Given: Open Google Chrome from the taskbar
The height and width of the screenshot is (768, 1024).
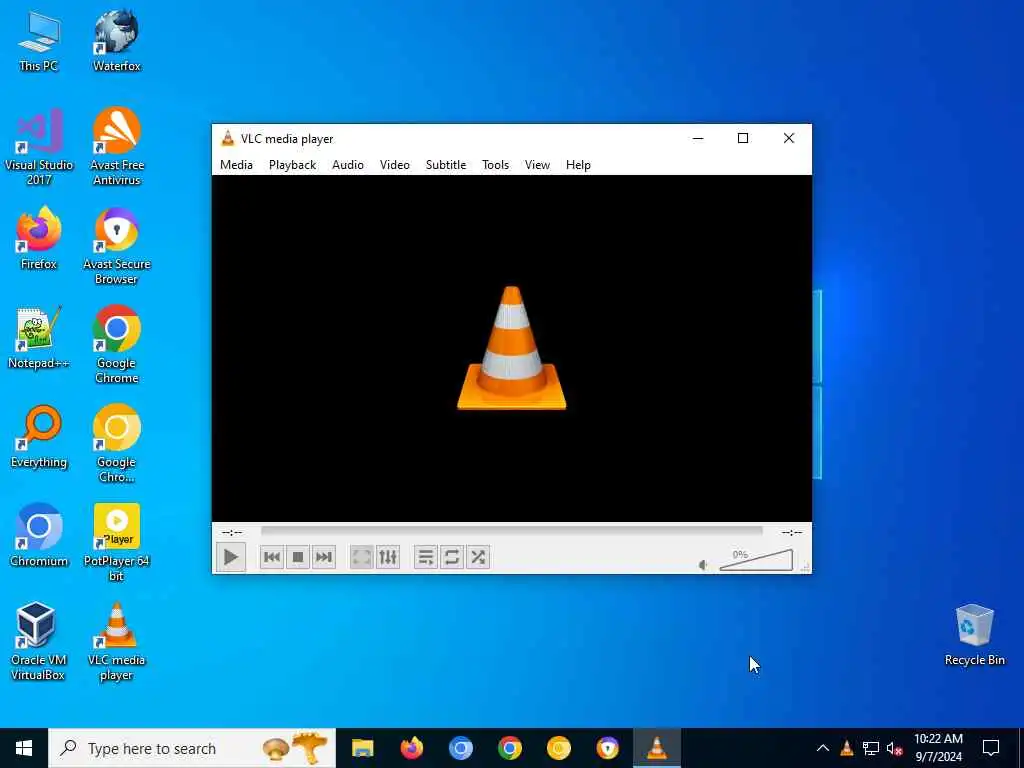Looking at the screenshot, I should [x=509, y=748].
